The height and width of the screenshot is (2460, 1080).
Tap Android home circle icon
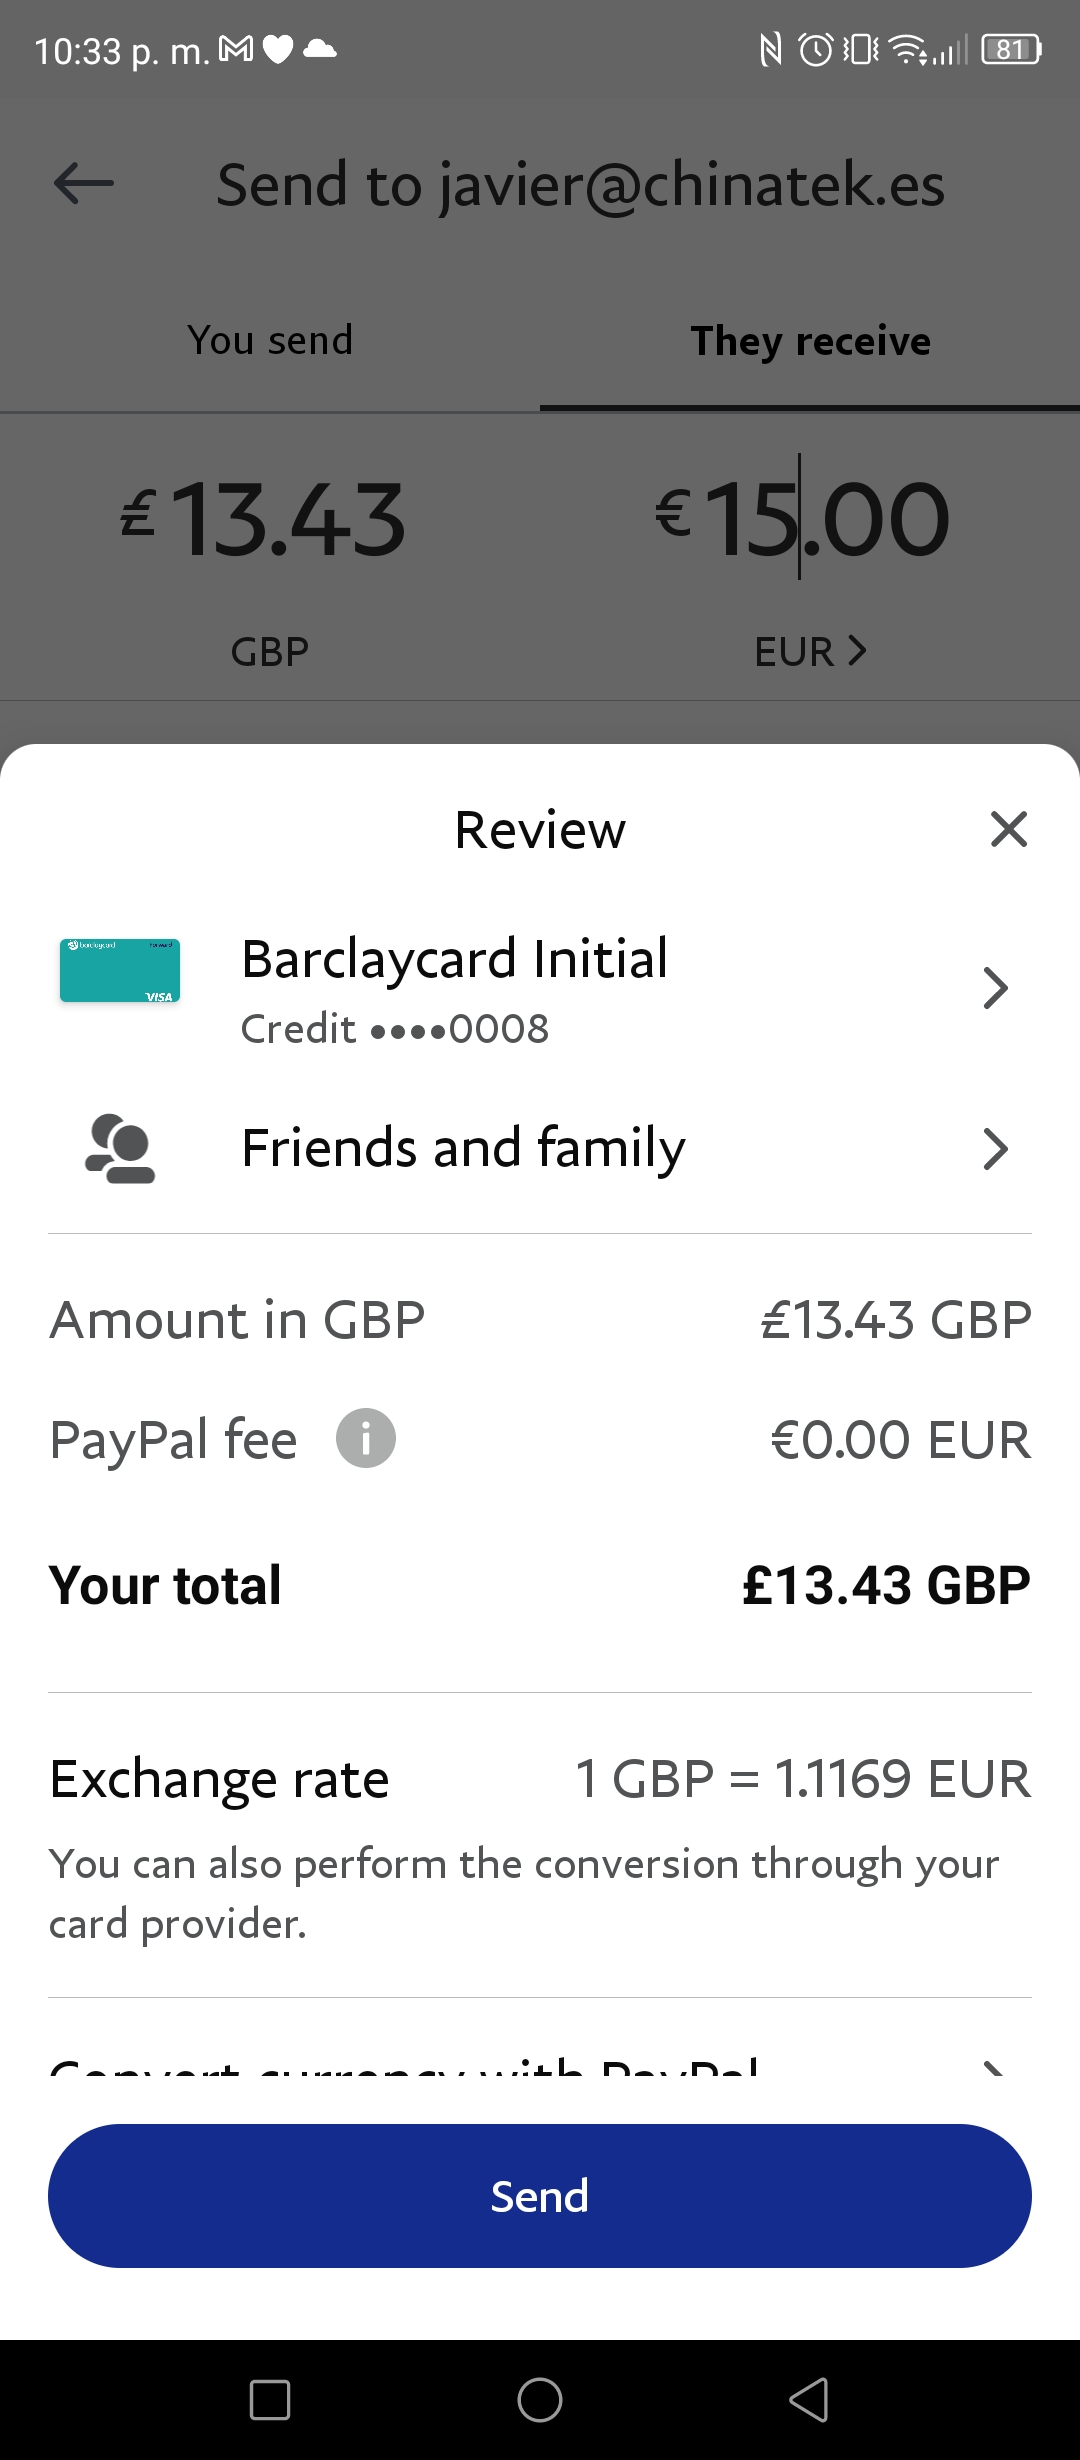coord(540,2400)
